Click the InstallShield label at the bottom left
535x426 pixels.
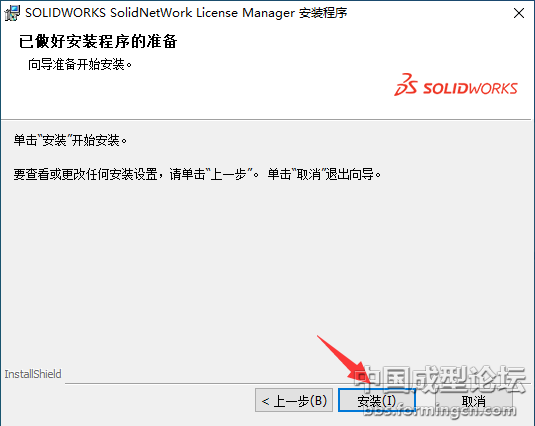tap(33, 374)
